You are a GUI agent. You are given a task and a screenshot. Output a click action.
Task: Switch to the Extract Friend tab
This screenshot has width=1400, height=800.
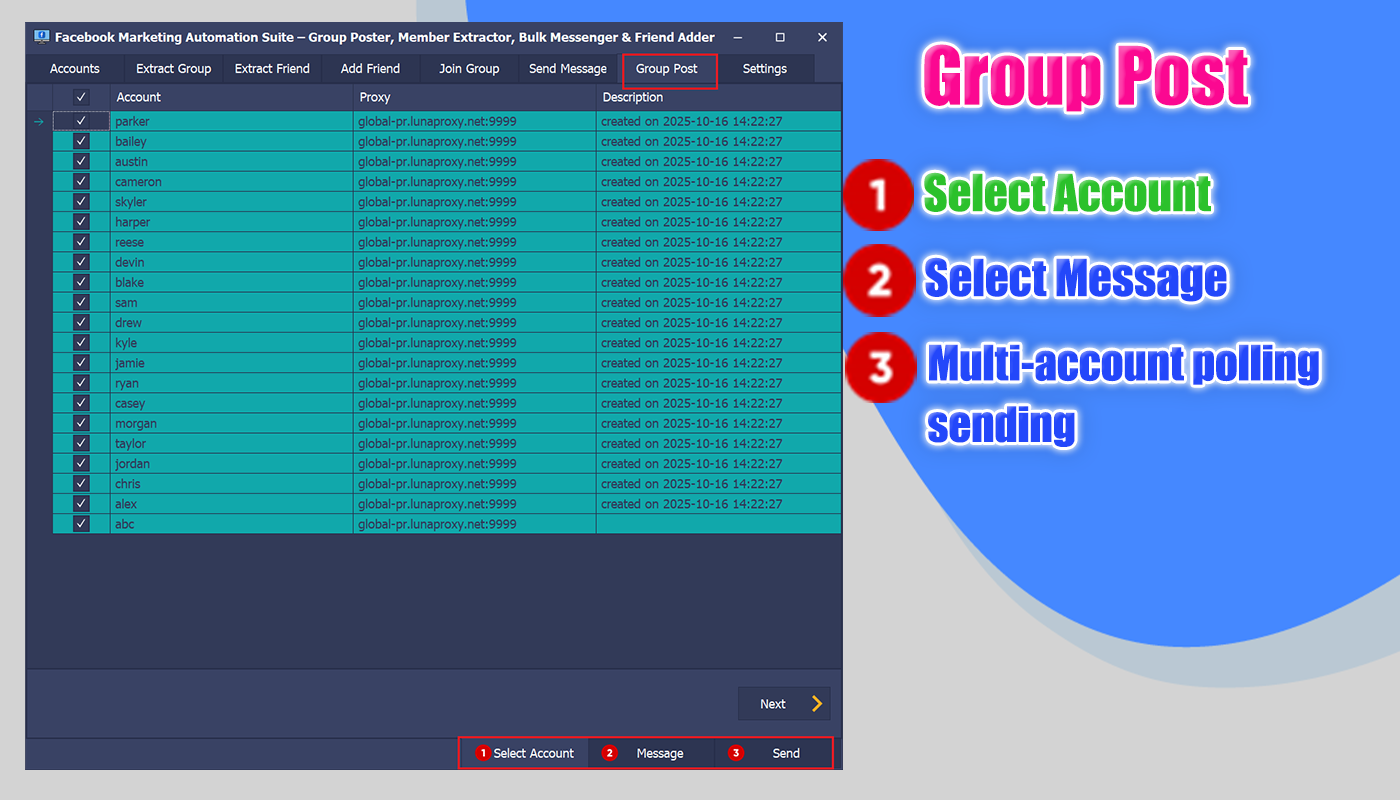(272, 69)
